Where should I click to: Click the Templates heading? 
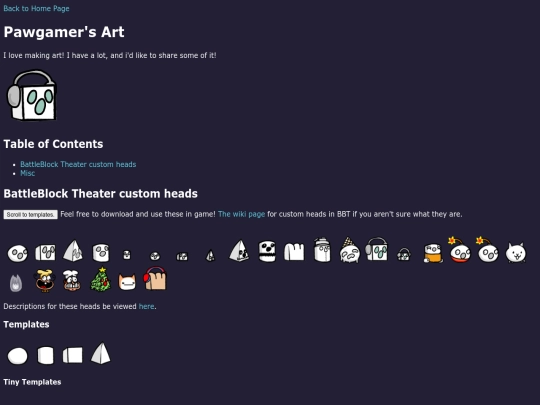point(26,324)
